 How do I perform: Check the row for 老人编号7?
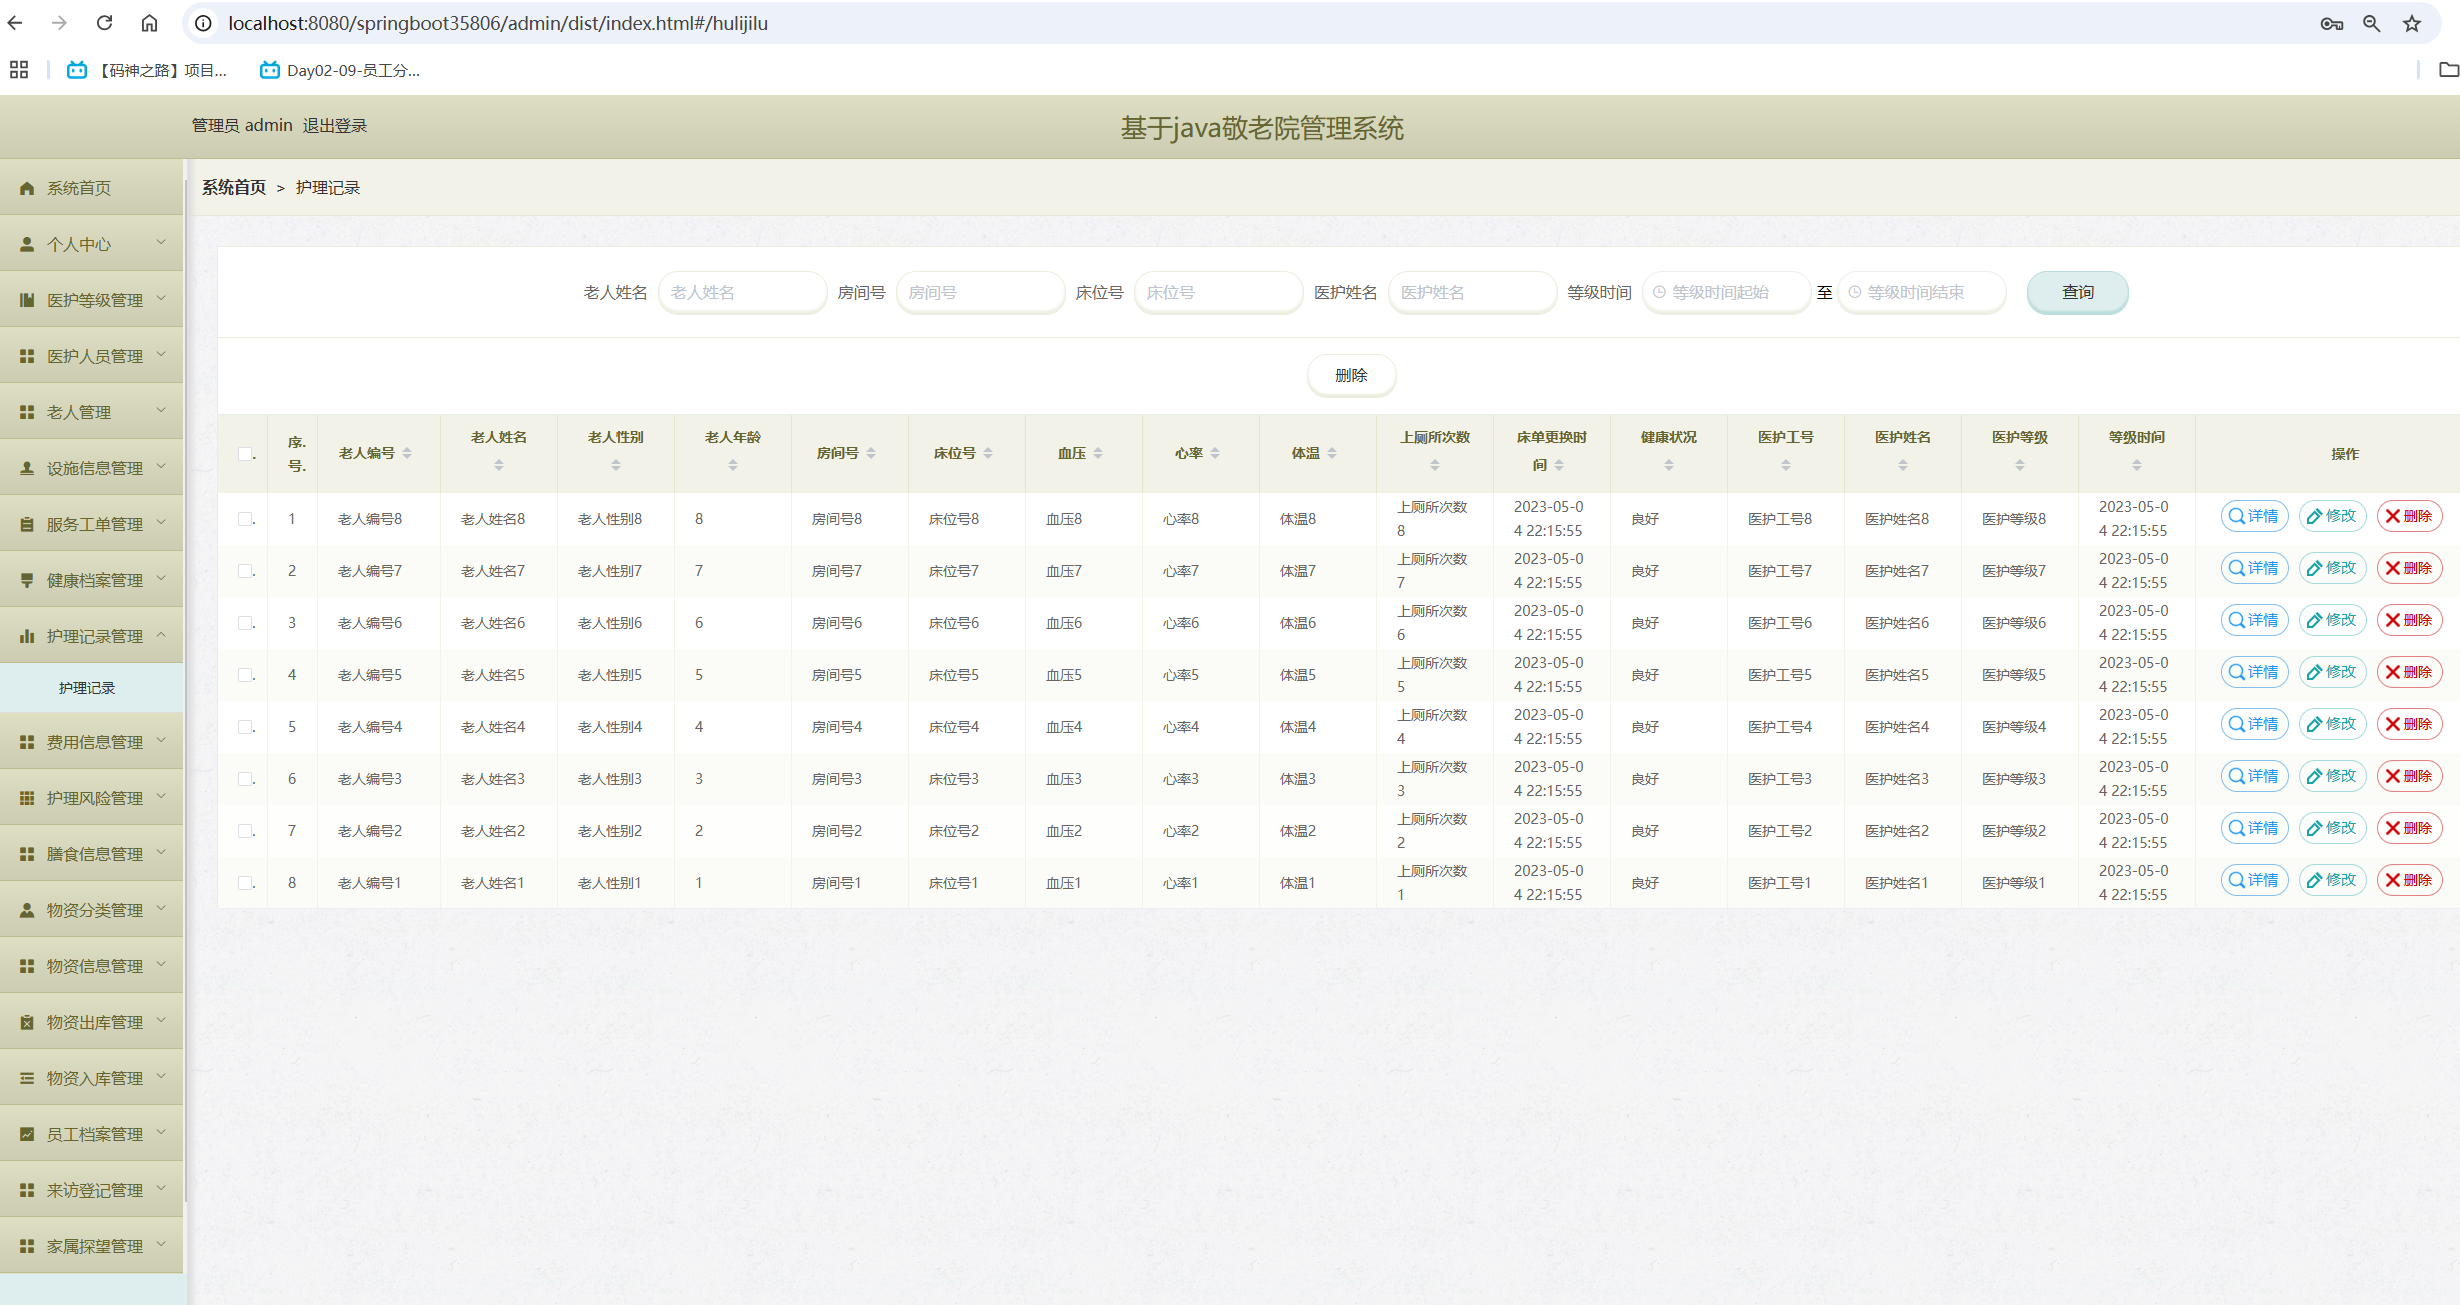click(245, 571)
